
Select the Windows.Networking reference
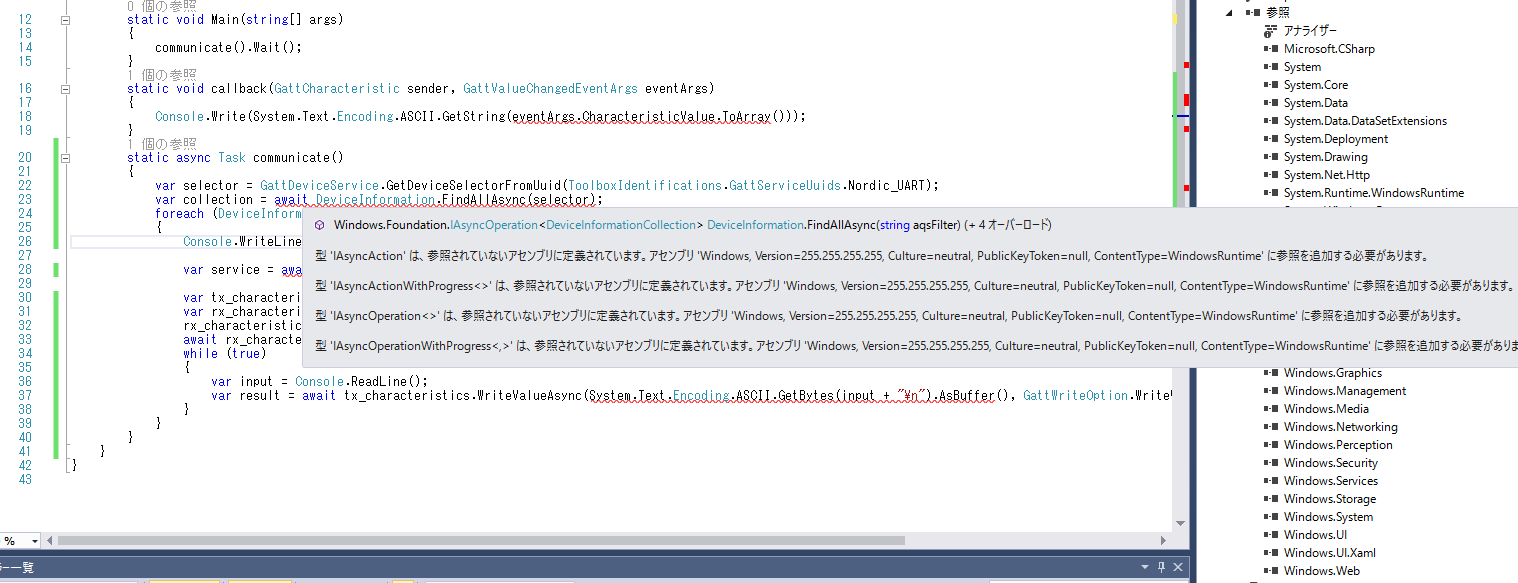pos(1340,427)
